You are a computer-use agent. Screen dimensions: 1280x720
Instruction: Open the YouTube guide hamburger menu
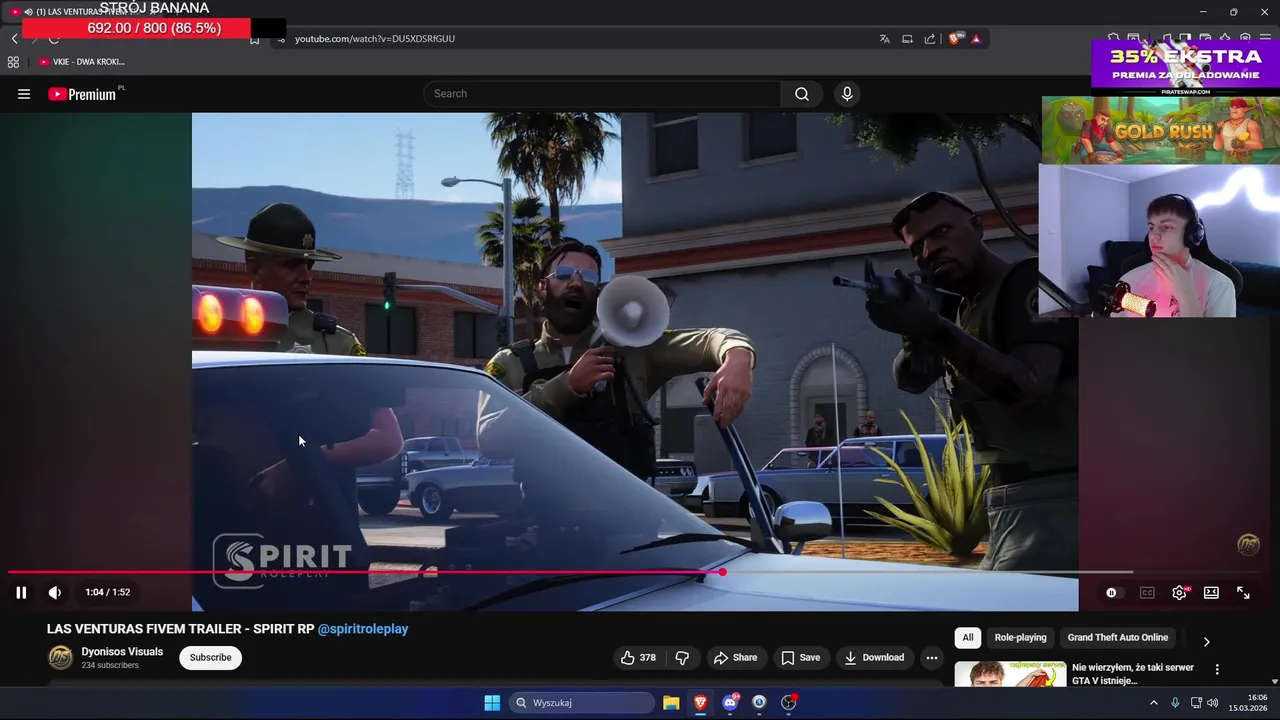click(24, 94)
